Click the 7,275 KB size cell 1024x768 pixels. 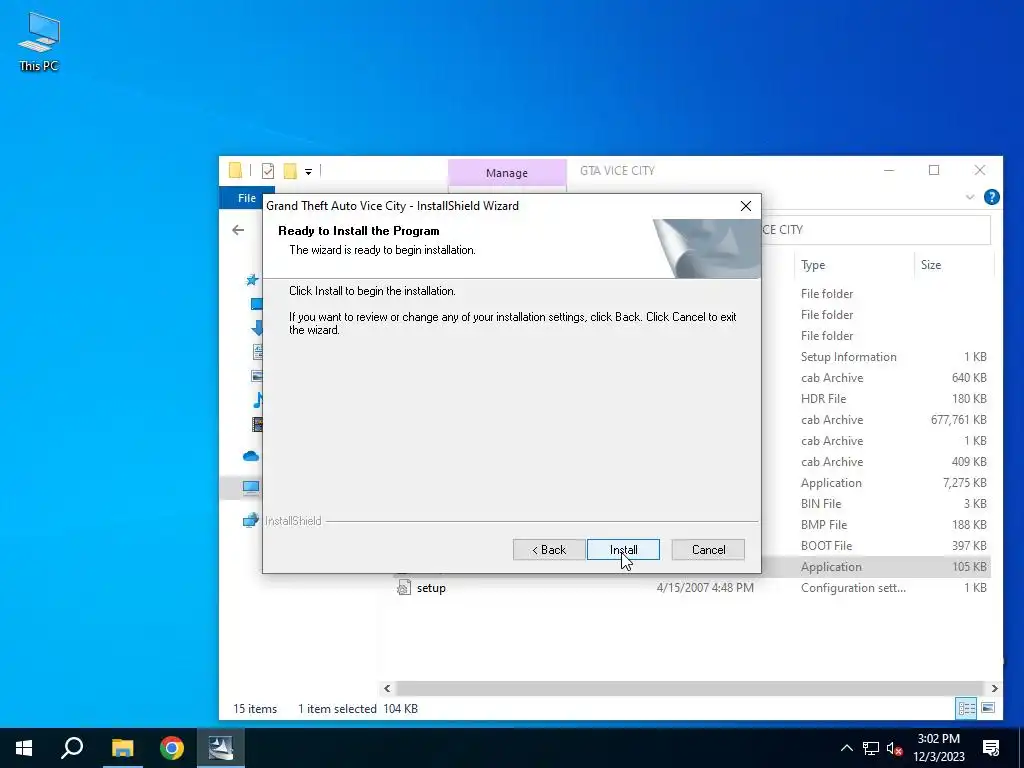point(964,483)
